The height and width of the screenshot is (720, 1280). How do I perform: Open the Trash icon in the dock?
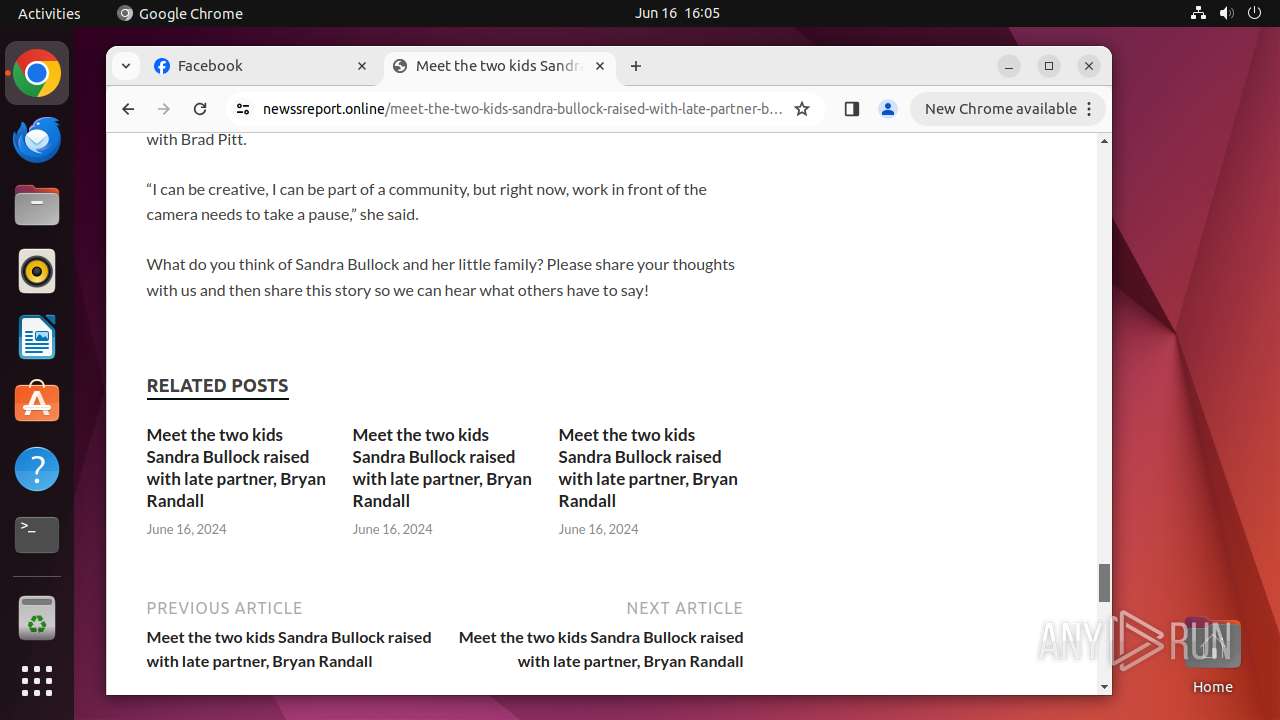pyautogui.click(x=37, y=617)
